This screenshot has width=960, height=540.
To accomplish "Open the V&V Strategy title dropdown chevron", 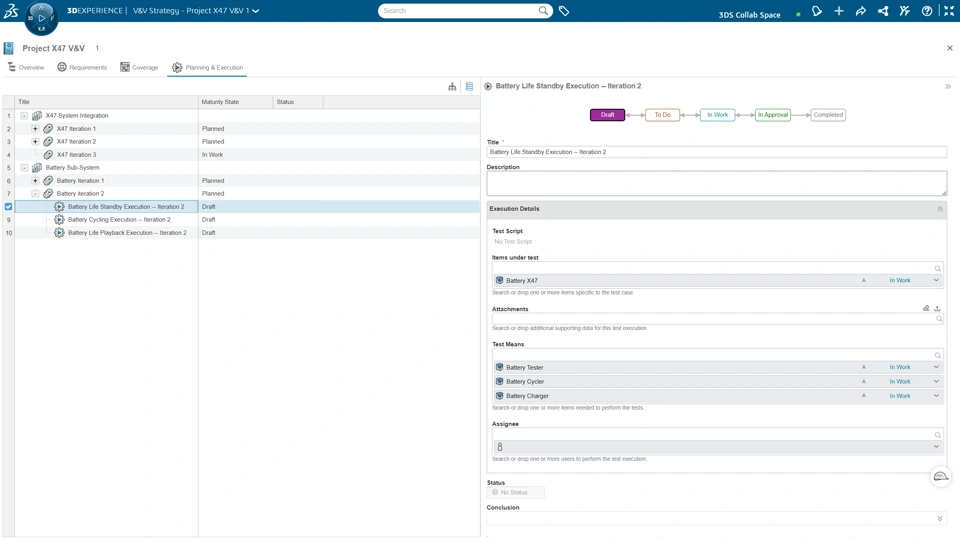I will coord(256,11).
